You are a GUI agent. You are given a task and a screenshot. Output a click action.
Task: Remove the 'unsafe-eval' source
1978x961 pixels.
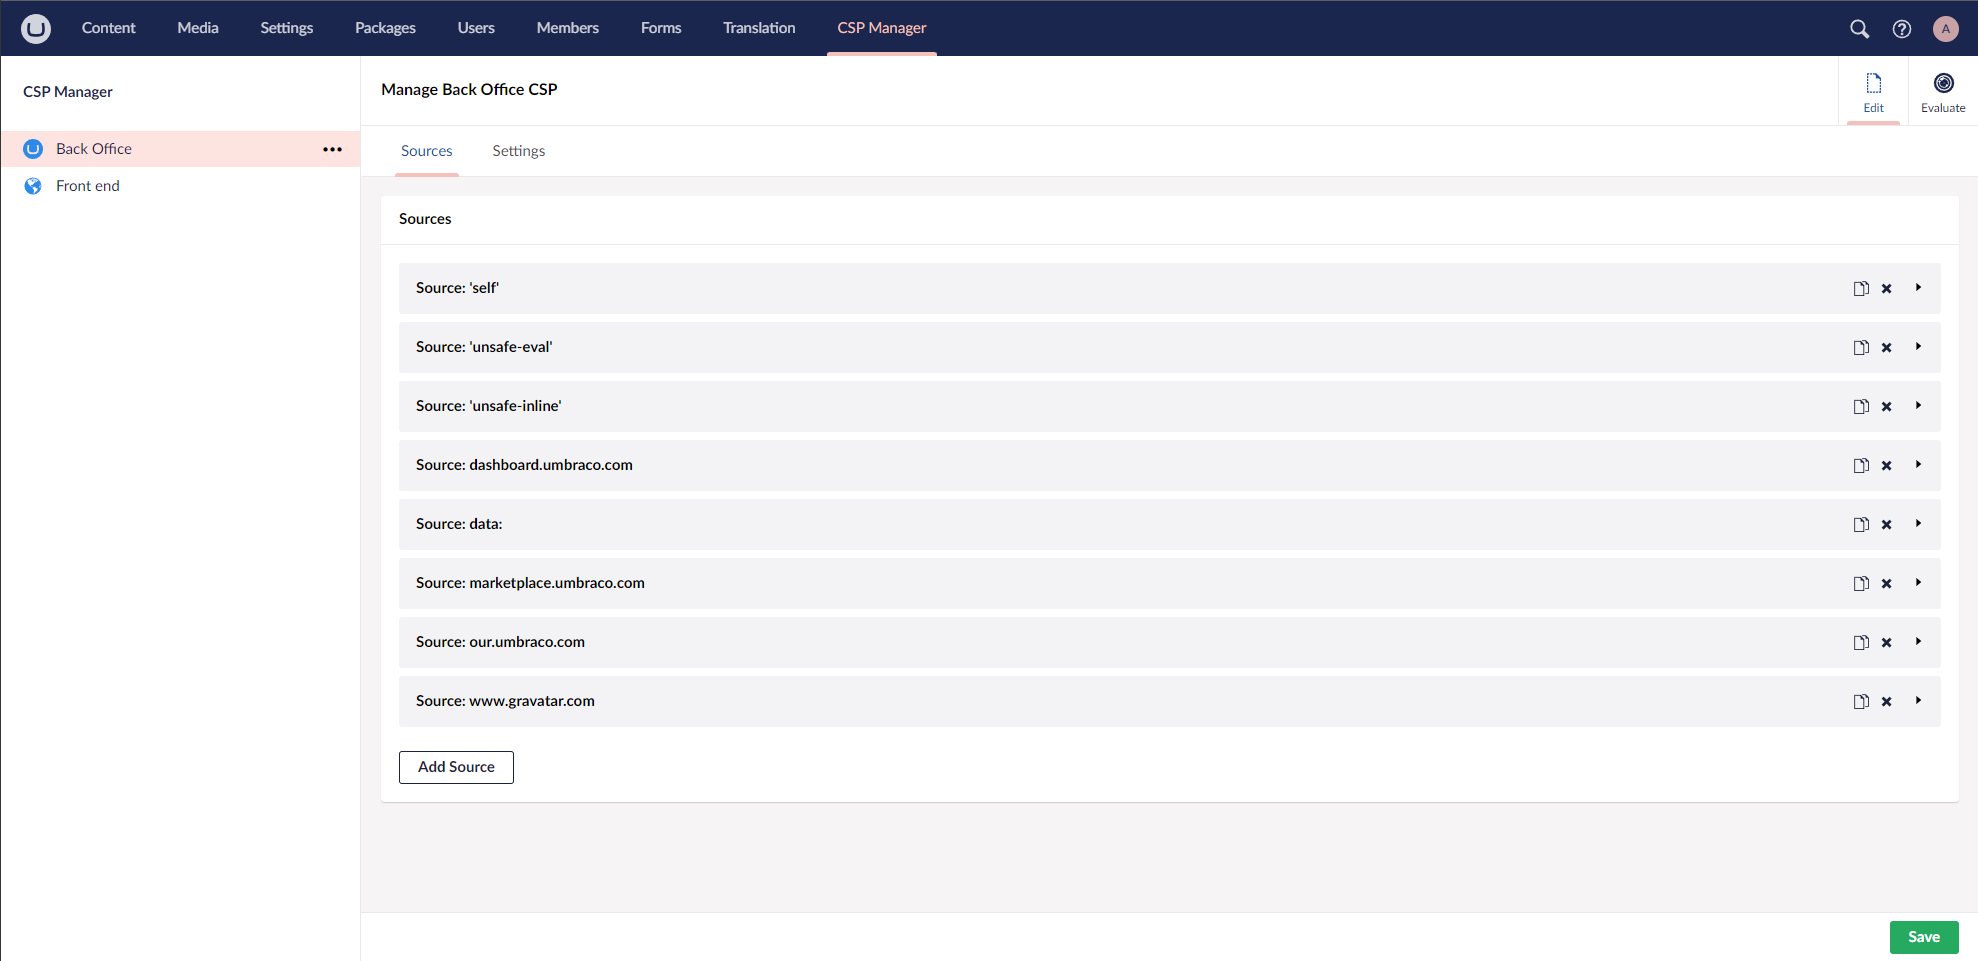pyautogui.click(x=1887, y=348)
